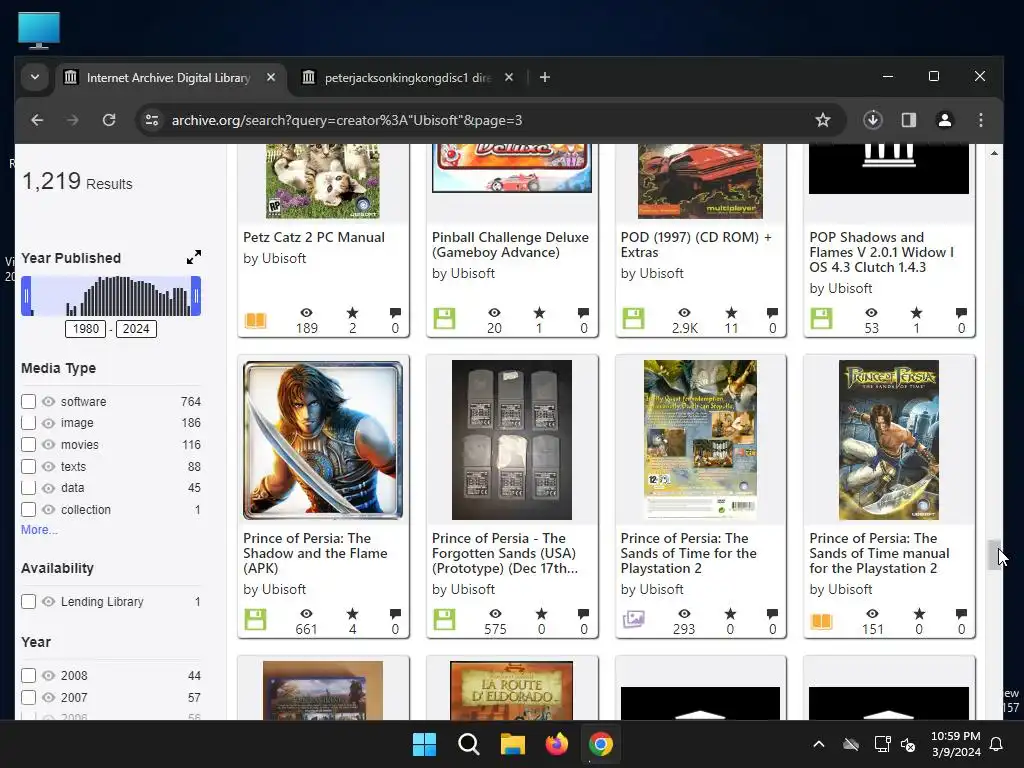Expand More media types

(x=39, y=530)
